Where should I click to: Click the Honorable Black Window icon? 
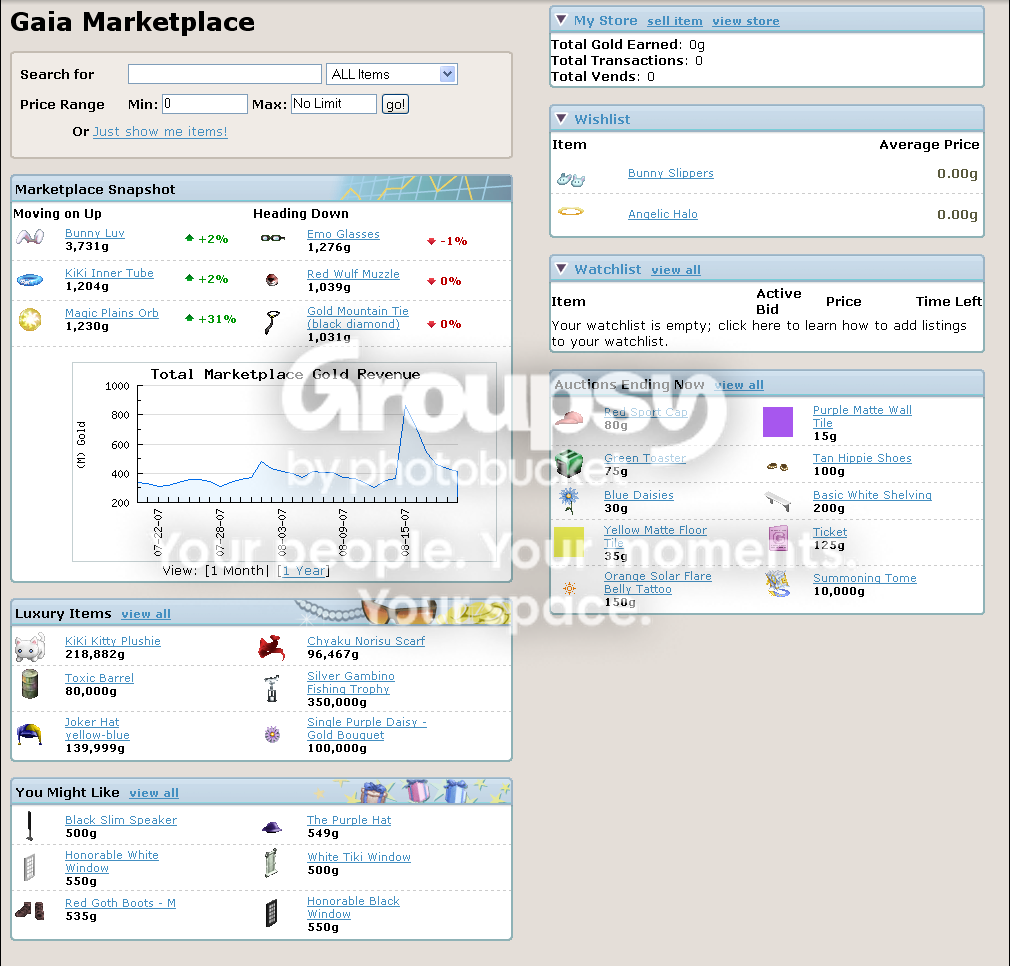(272, 913)
